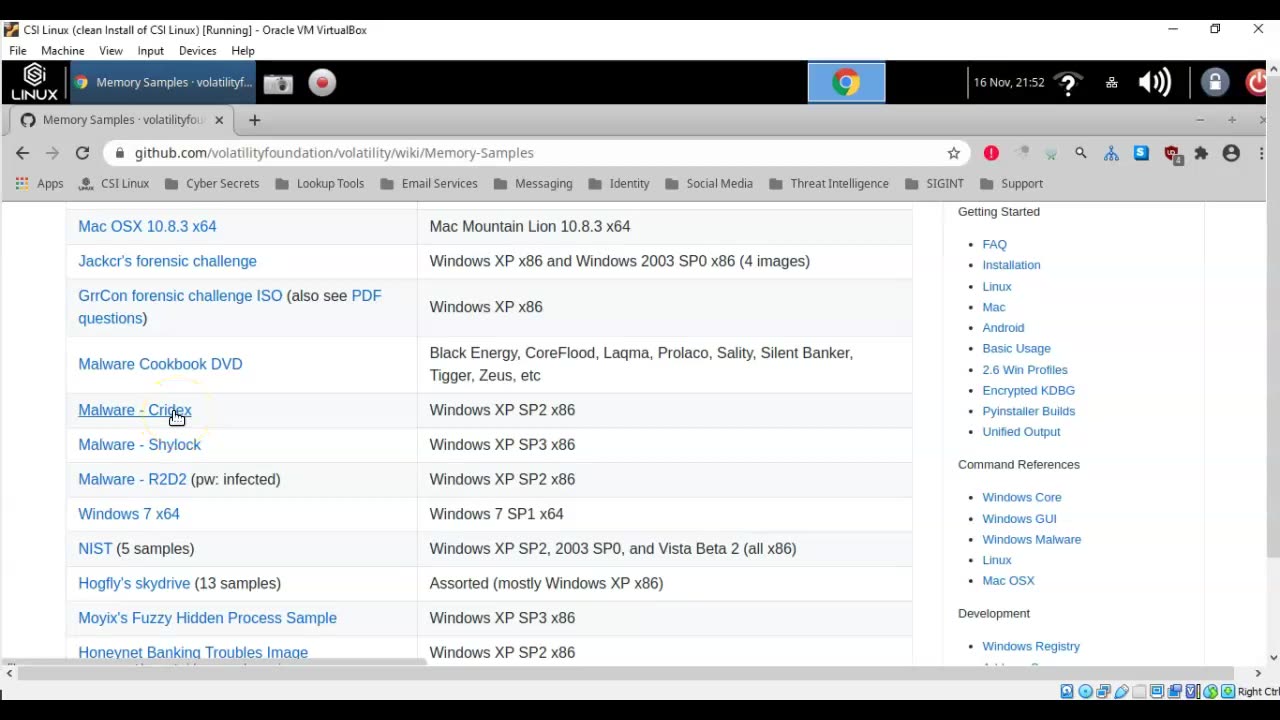Open the Chrome three-dot menu

(x=1262, y=153)
